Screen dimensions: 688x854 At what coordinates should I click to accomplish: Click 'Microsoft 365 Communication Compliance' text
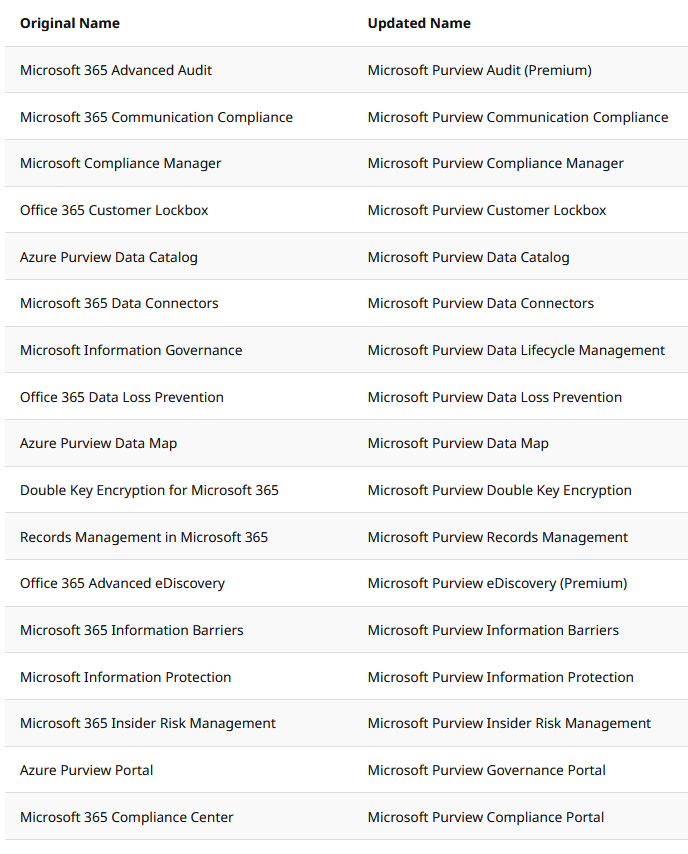(x=156, y=117)
